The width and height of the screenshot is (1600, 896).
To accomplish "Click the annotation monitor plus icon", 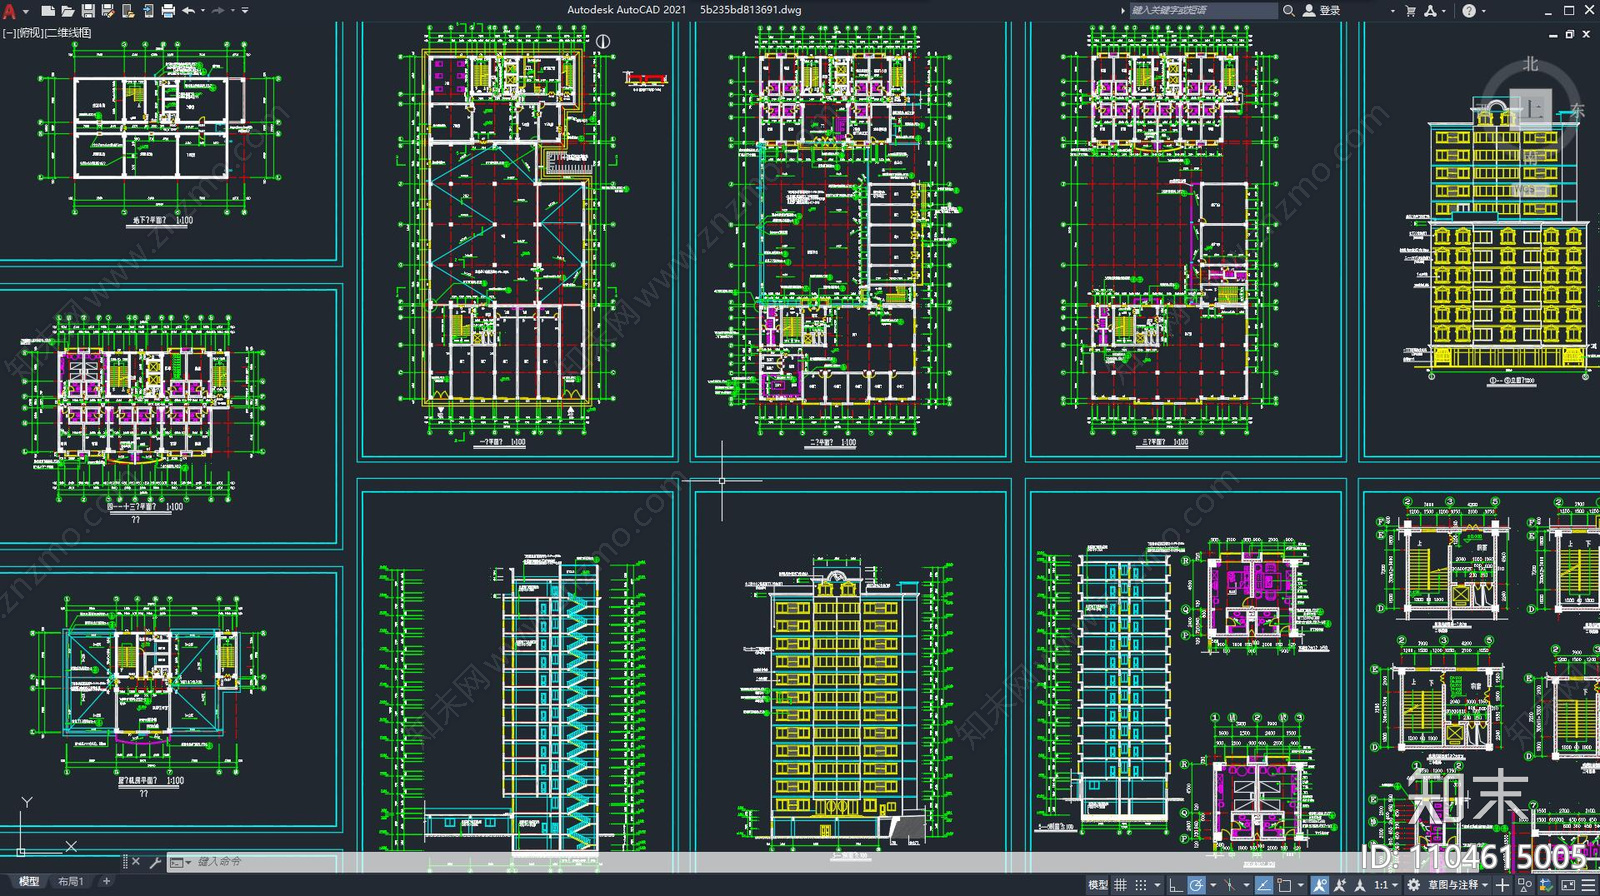I will [x=1502, y=885].
